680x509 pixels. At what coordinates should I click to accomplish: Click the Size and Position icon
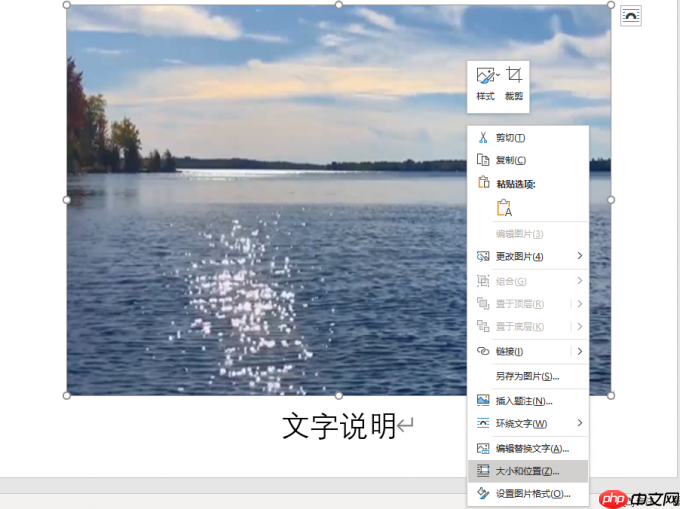pyautogui.click(x=483, y=471)
